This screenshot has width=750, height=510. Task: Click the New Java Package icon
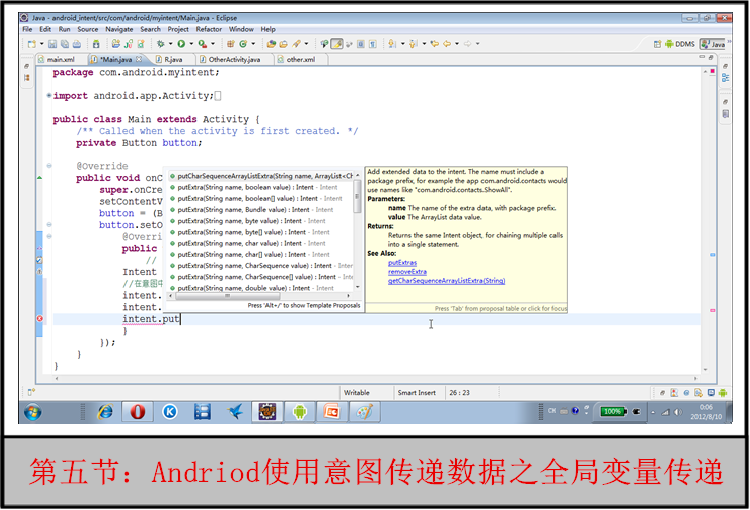tap(231, 44)
